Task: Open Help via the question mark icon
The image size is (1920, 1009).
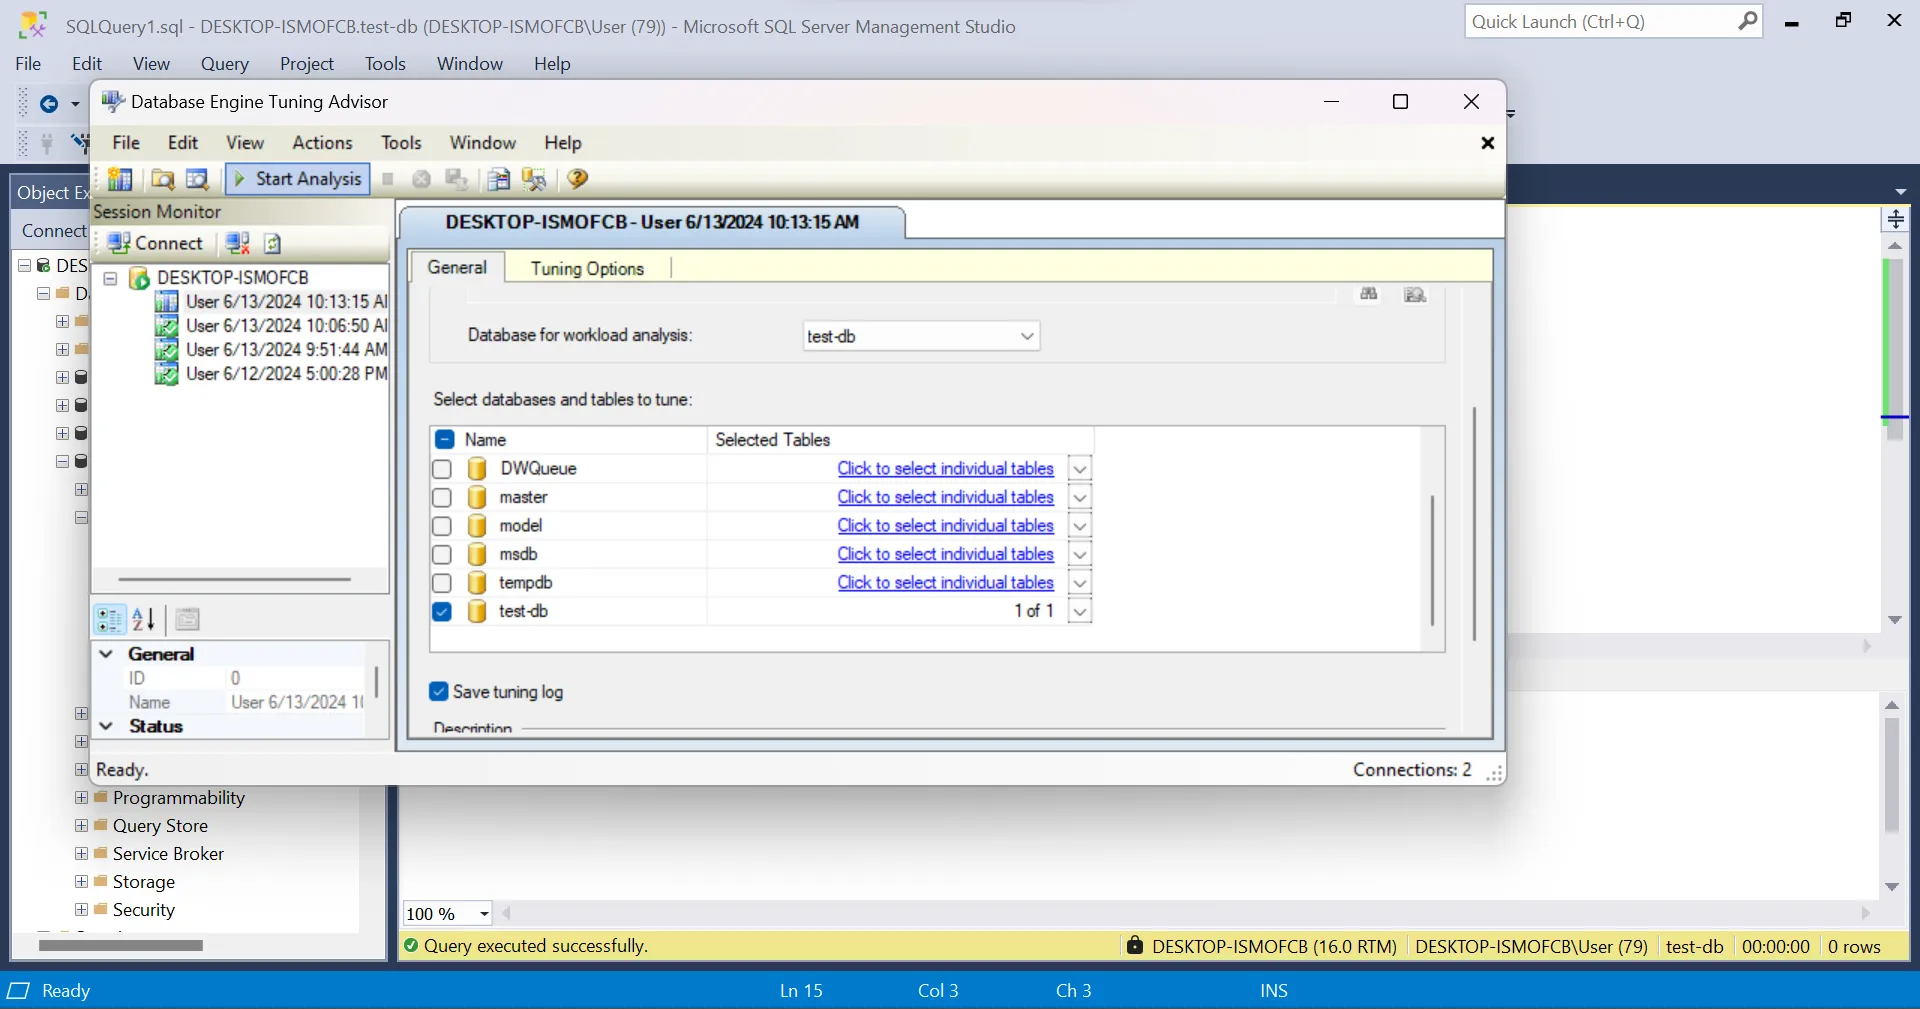Action: coord(577,179)
